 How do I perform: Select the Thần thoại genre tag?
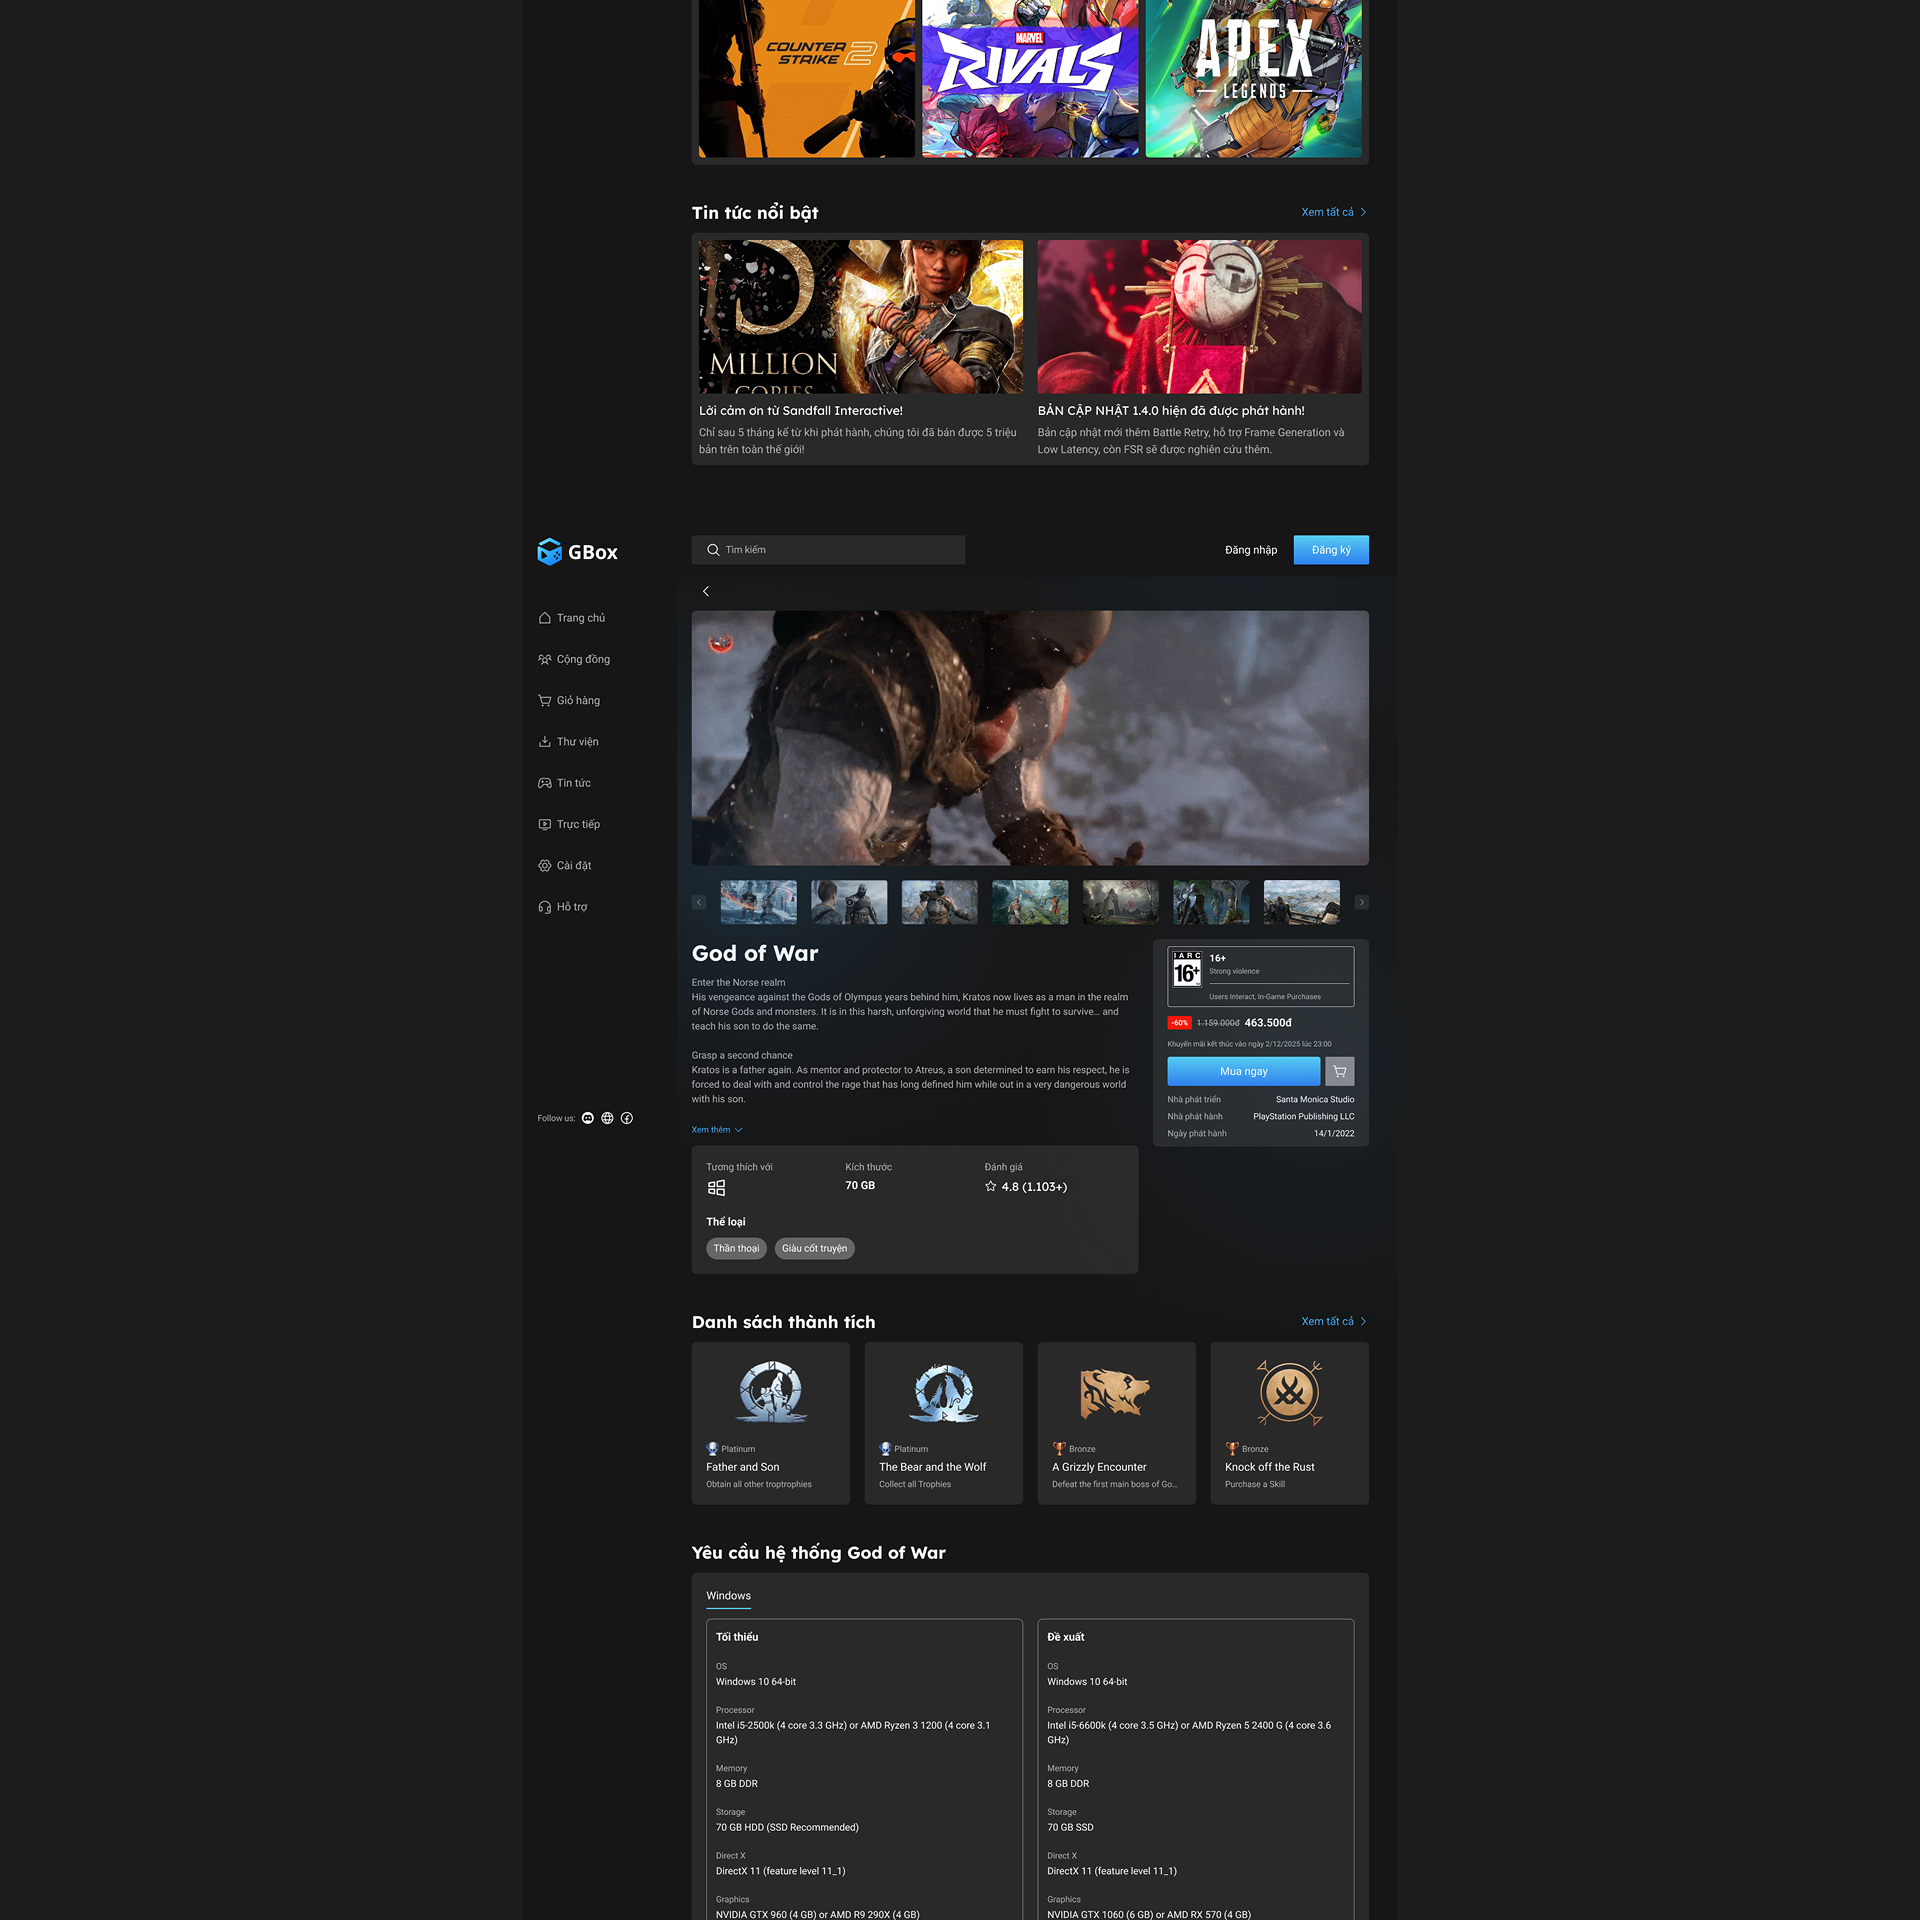[x=736, y=1248]
